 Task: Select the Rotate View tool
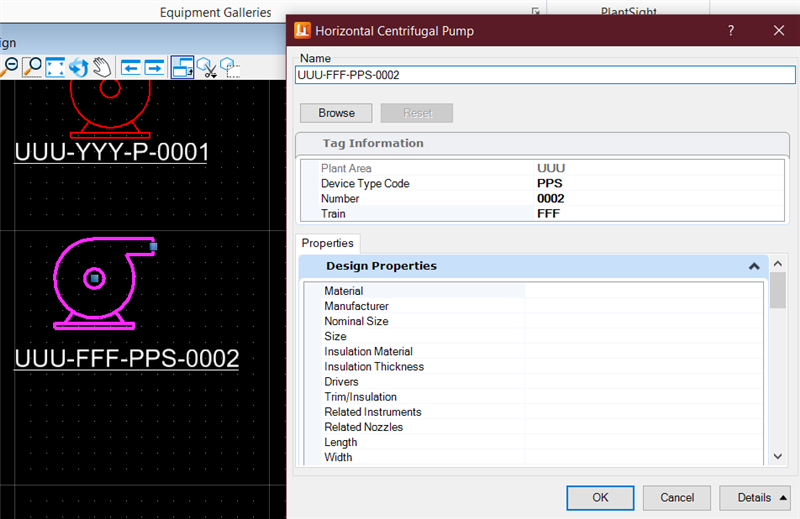[x=79, y=67]
